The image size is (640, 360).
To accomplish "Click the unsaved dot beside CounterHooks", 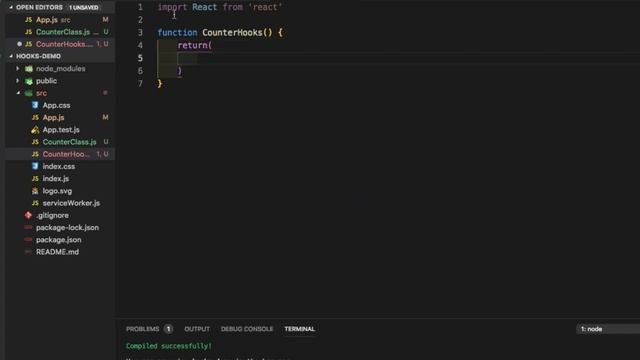I will [x=19, y=44].
